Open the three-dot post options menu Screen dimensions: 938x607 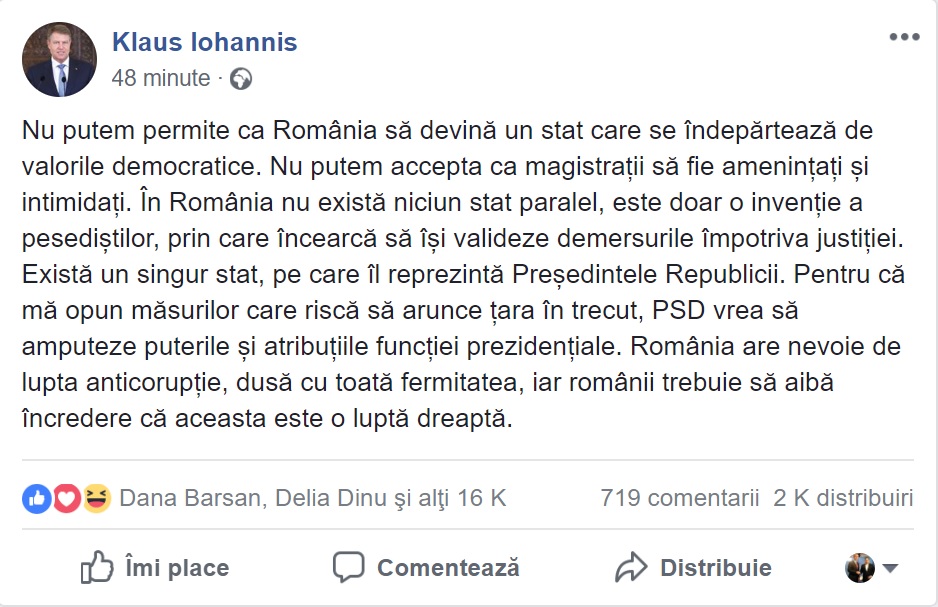point(904,38)
